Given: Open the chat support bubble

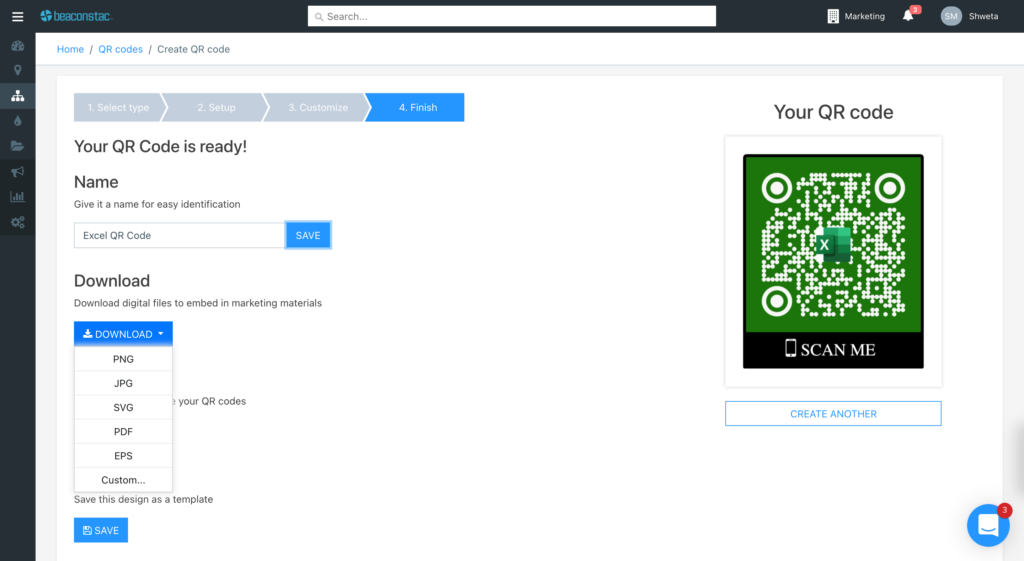Looking at the screenshot, I should 988,525.
